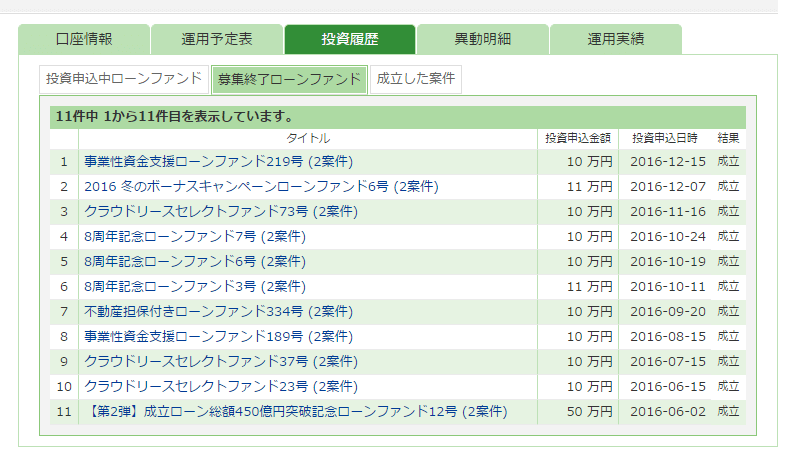This screenshot has height=474, width=807.
Task: Select the date 2016-06-15
Action: tap(668, 387)
